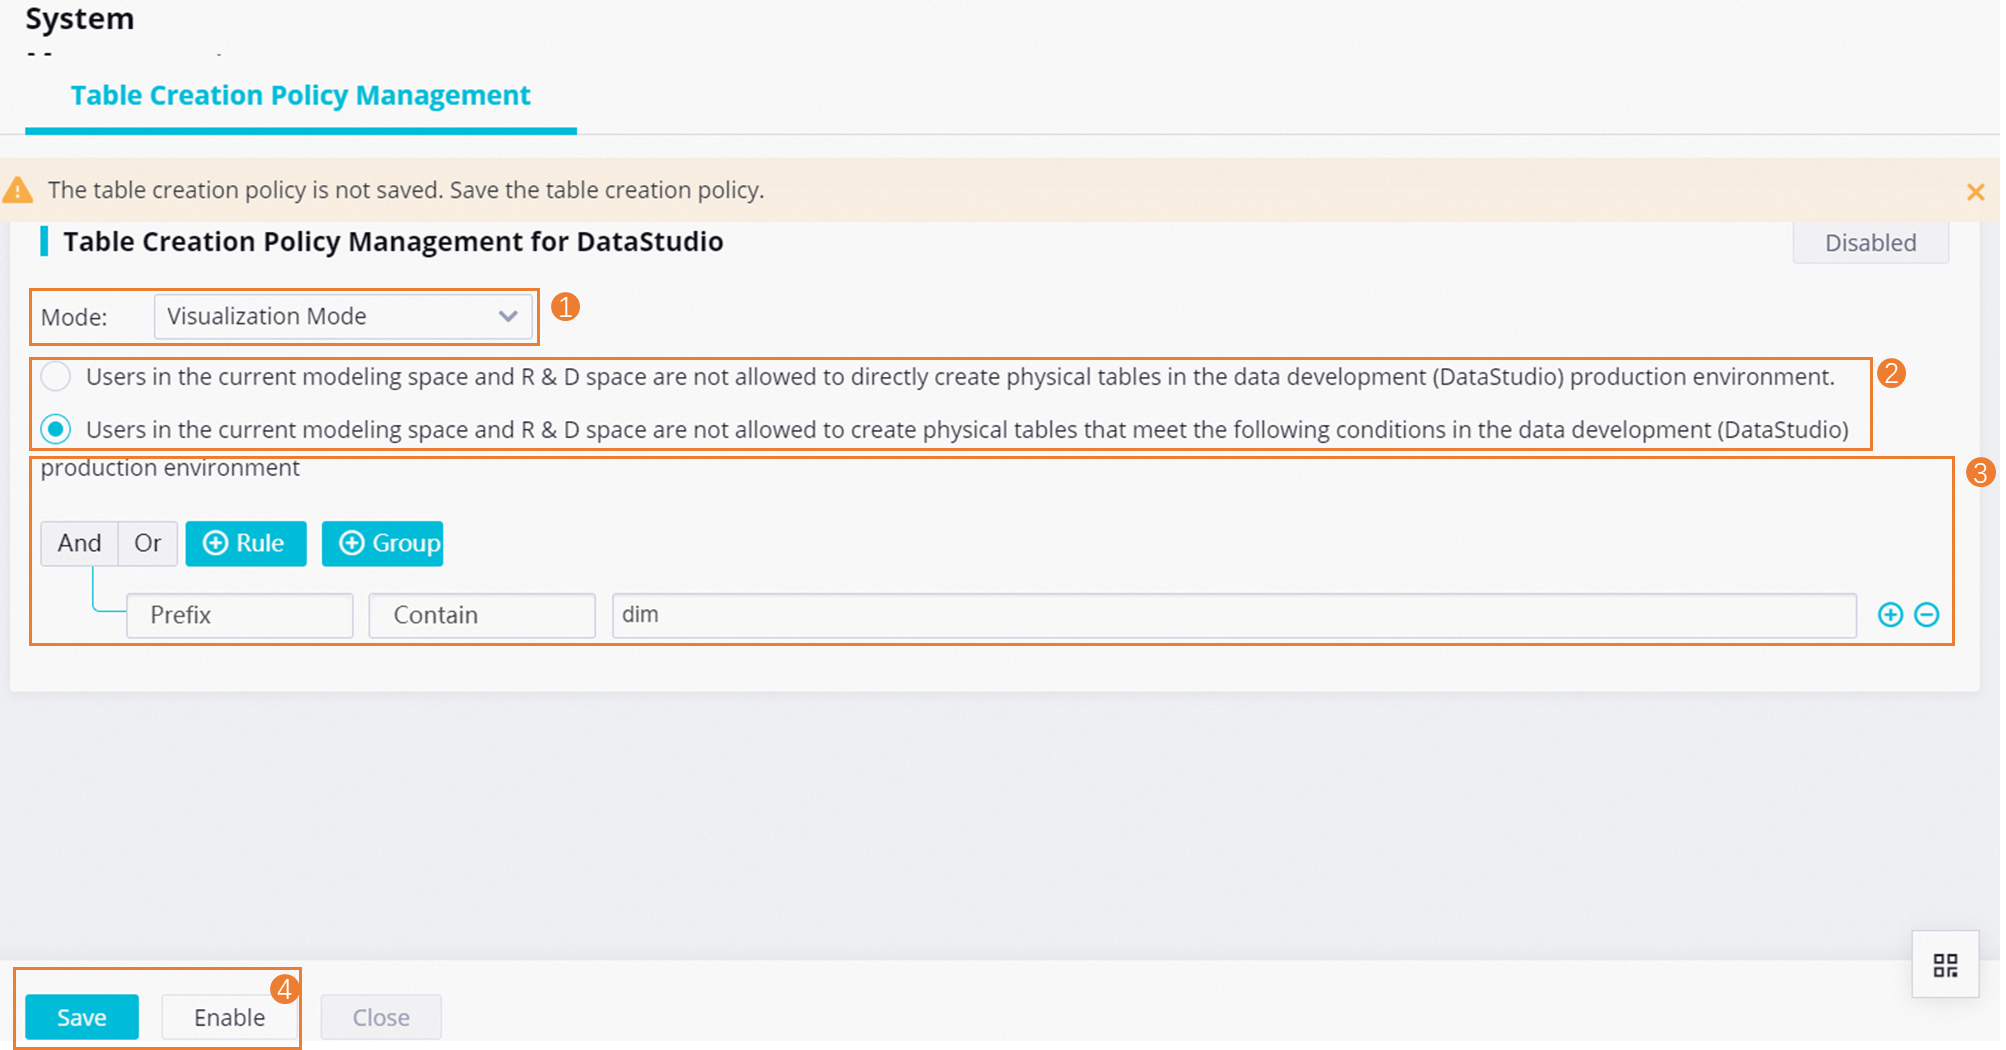Screen dimensions: 2006x1050
Task: Add a new Rule
Action: [x=246, y=543]
